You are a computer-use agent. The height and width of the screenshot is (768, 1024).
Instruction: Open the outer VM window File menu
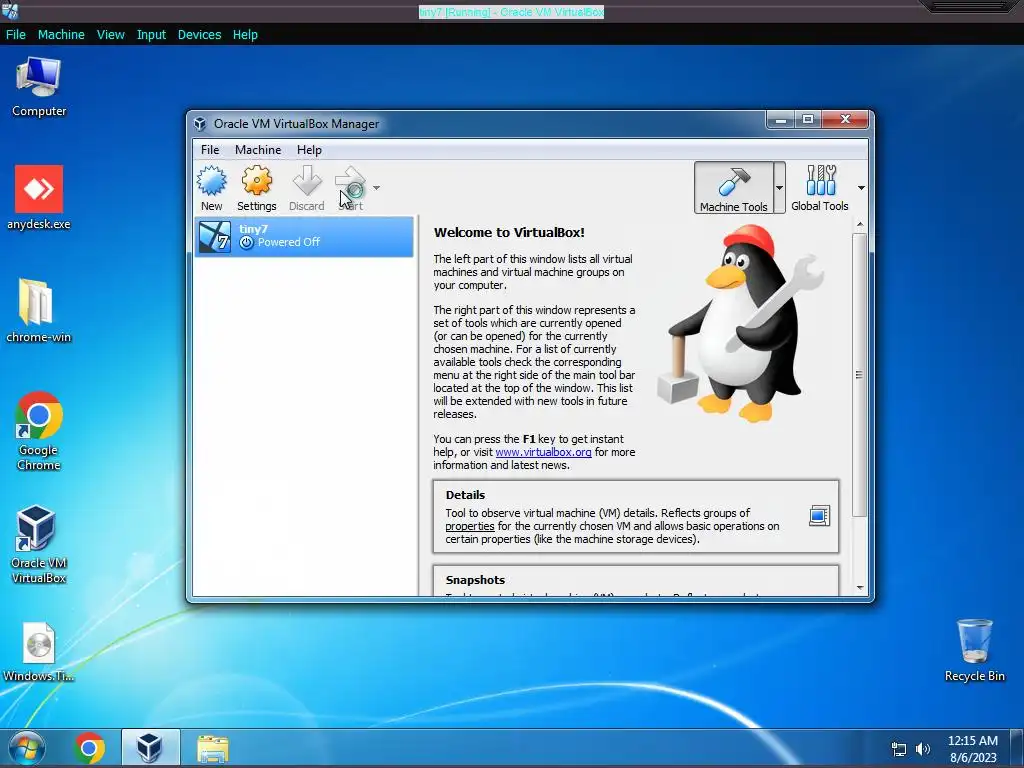coord(16,35)
